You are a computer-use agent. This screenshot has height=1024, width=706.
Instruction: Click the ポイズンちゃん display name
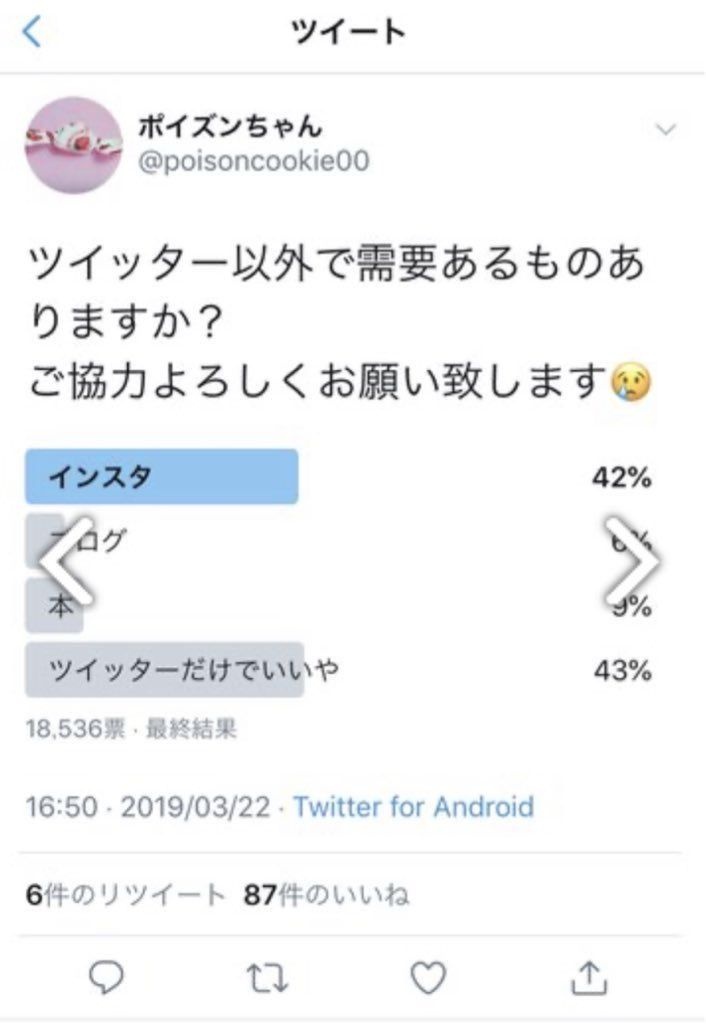tap(230, 127)
